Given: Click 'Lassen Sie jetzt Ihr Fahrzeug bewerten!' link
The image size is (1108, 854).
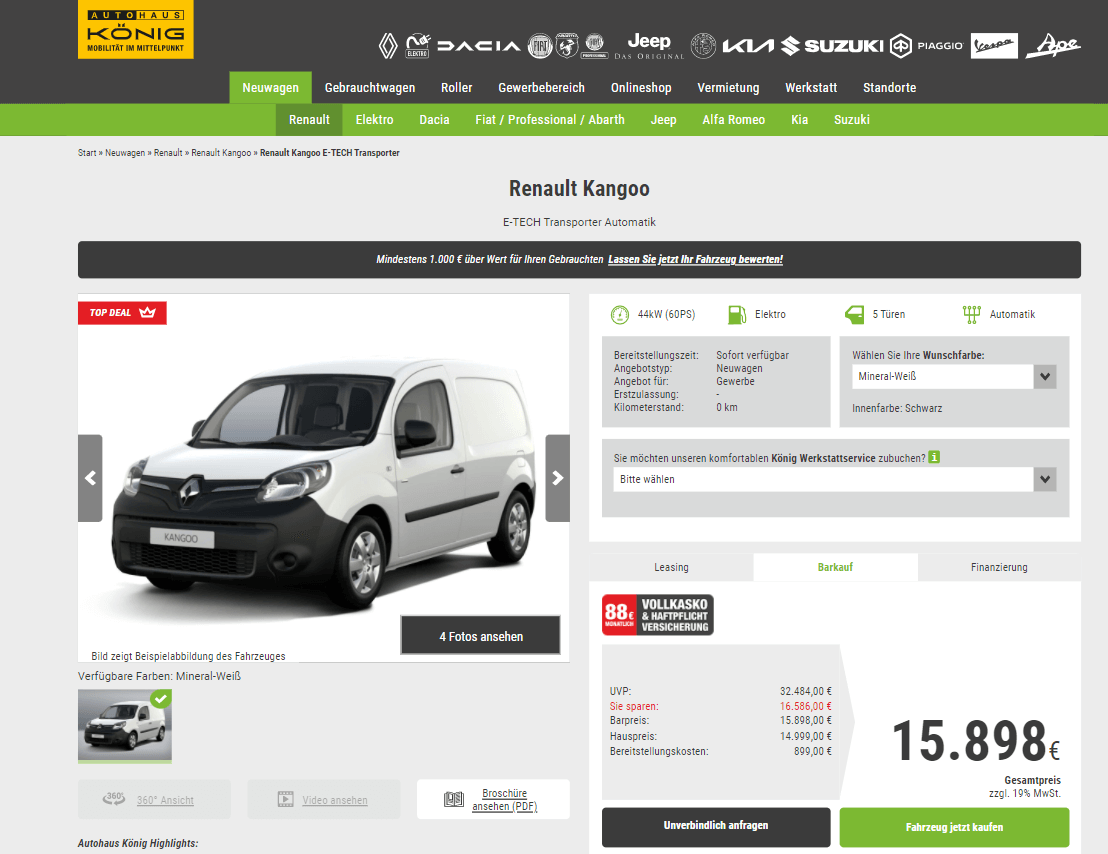Looking at the screenshot, I should 695,259.
